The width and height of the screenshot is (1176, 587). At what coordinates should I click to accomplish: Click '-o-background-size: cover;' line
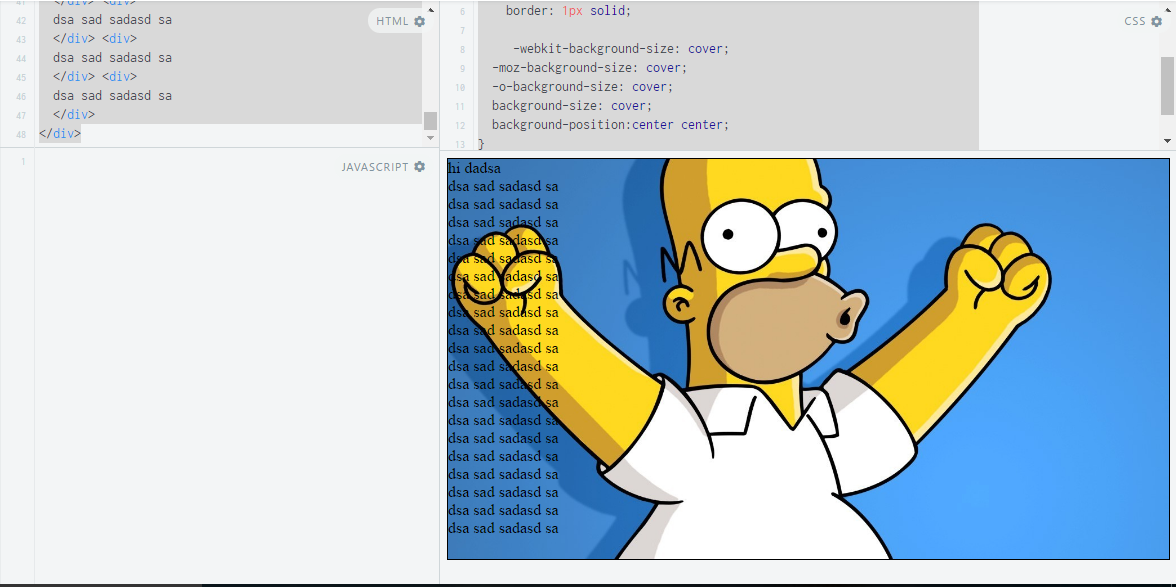click(x=583, y=87)
